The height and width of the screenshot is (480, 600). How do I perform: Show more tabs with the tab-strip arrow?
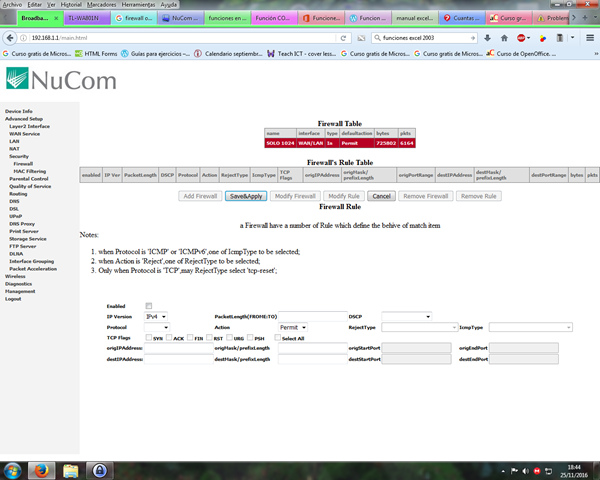(x=574, y=18)
